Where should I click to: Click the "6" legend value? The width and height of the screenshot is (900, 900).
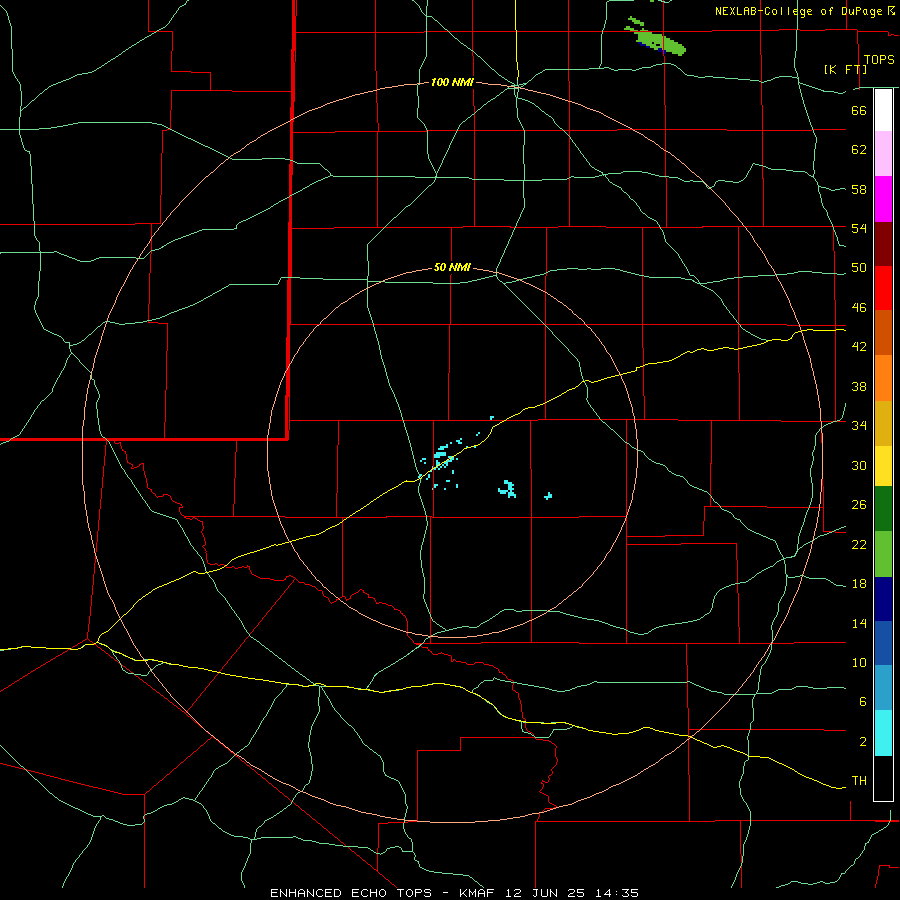click(863, 702)
